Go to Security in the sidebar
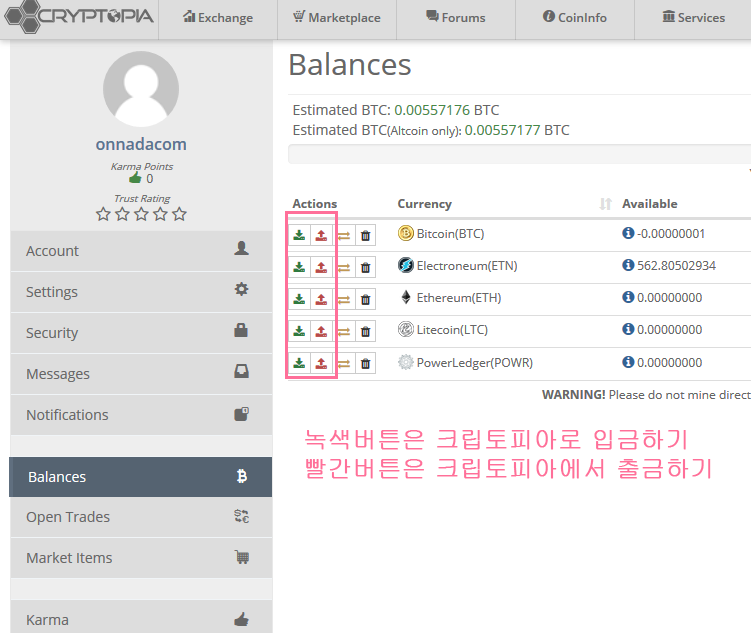 tap(140, 332)
